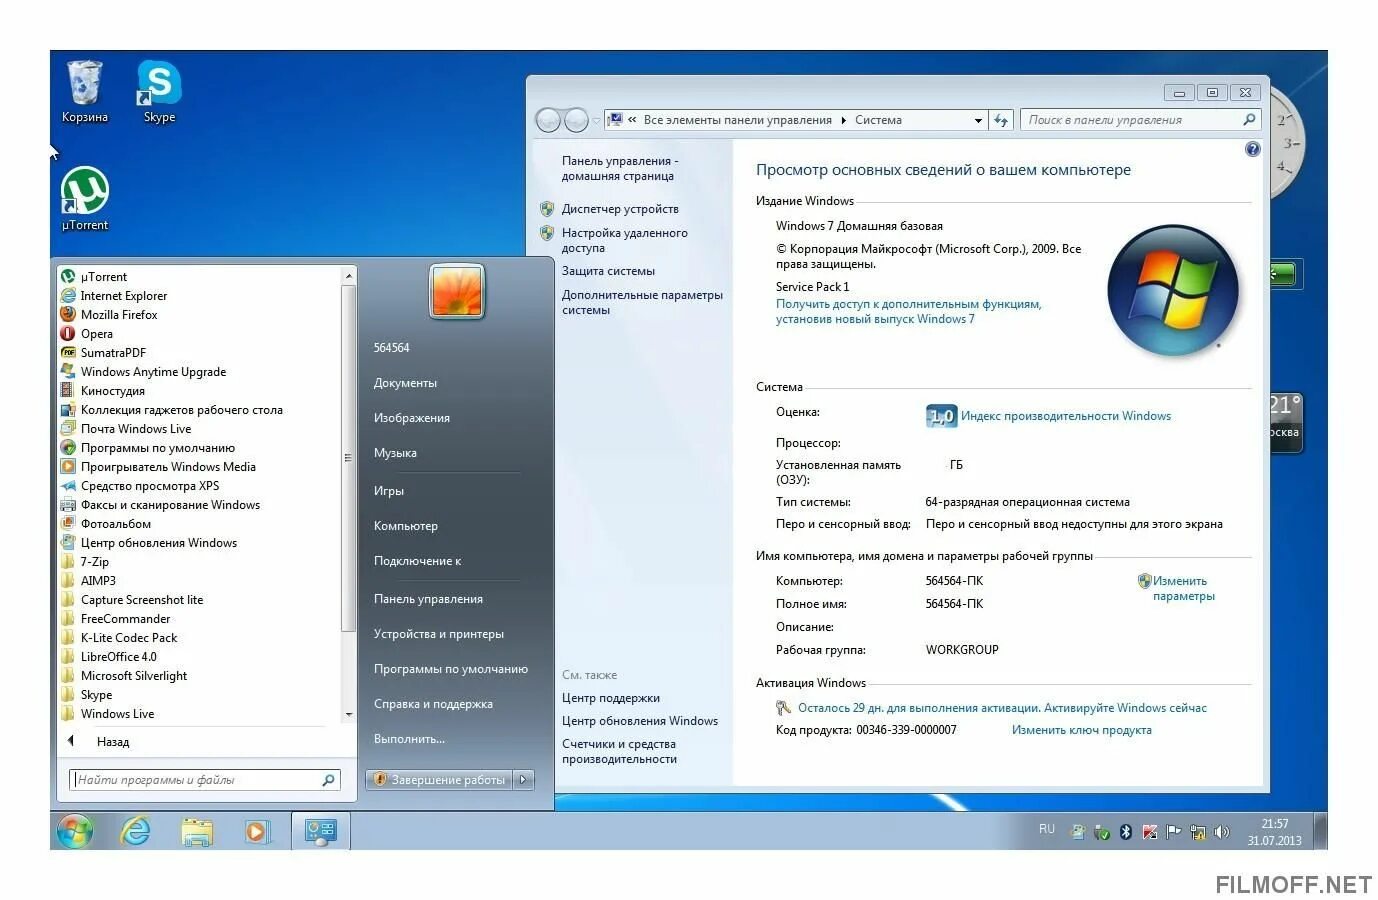Expand the Capture Screenshot lite folder
Viewport: 1378px width, 900px height.
tap(141, 600)
